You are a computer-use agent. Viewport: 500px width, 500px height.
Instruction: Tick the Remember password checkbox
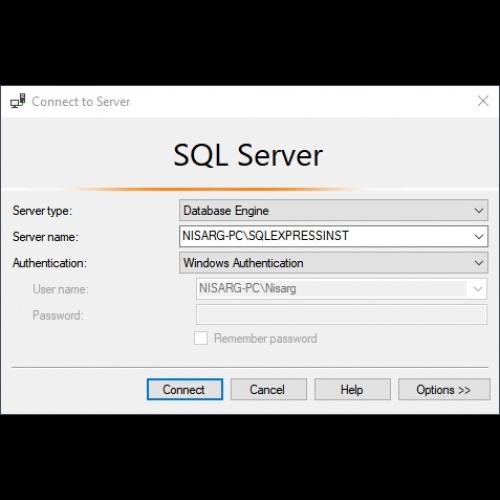201,338
